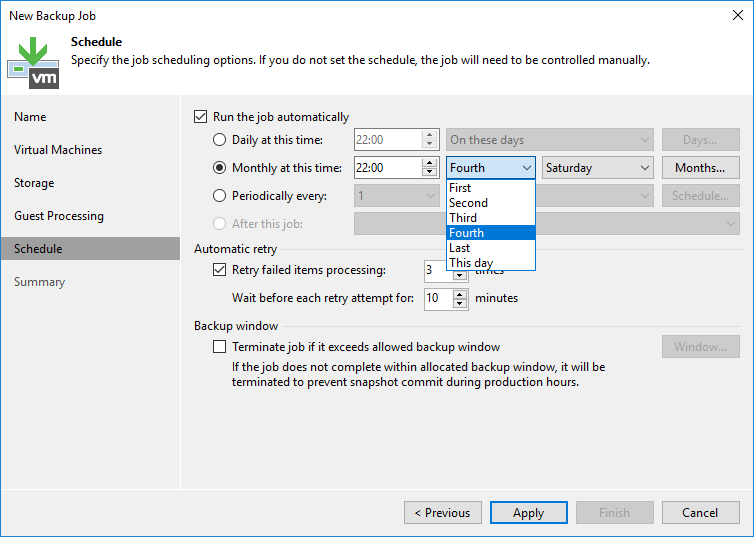
Task: Go back with Previous button
Action: 441,513
